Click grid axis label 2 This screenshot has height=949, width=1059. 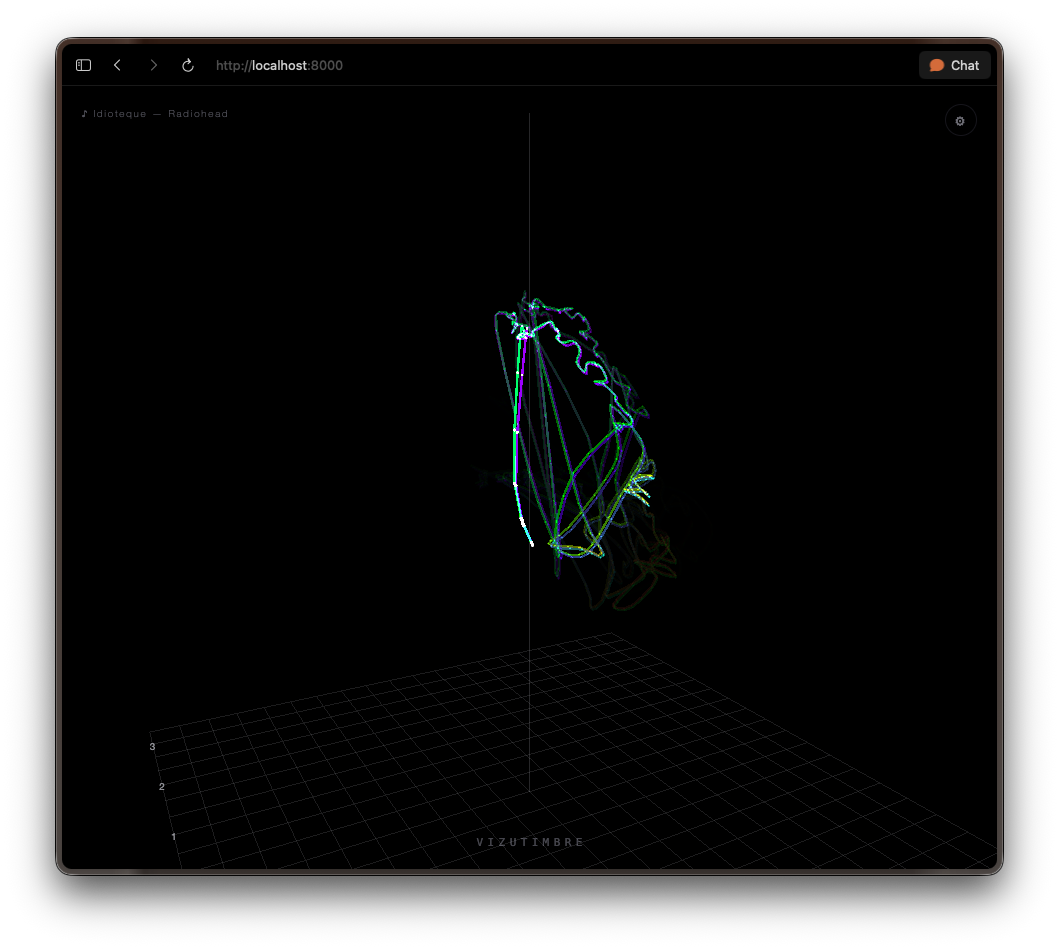point(162,786)
